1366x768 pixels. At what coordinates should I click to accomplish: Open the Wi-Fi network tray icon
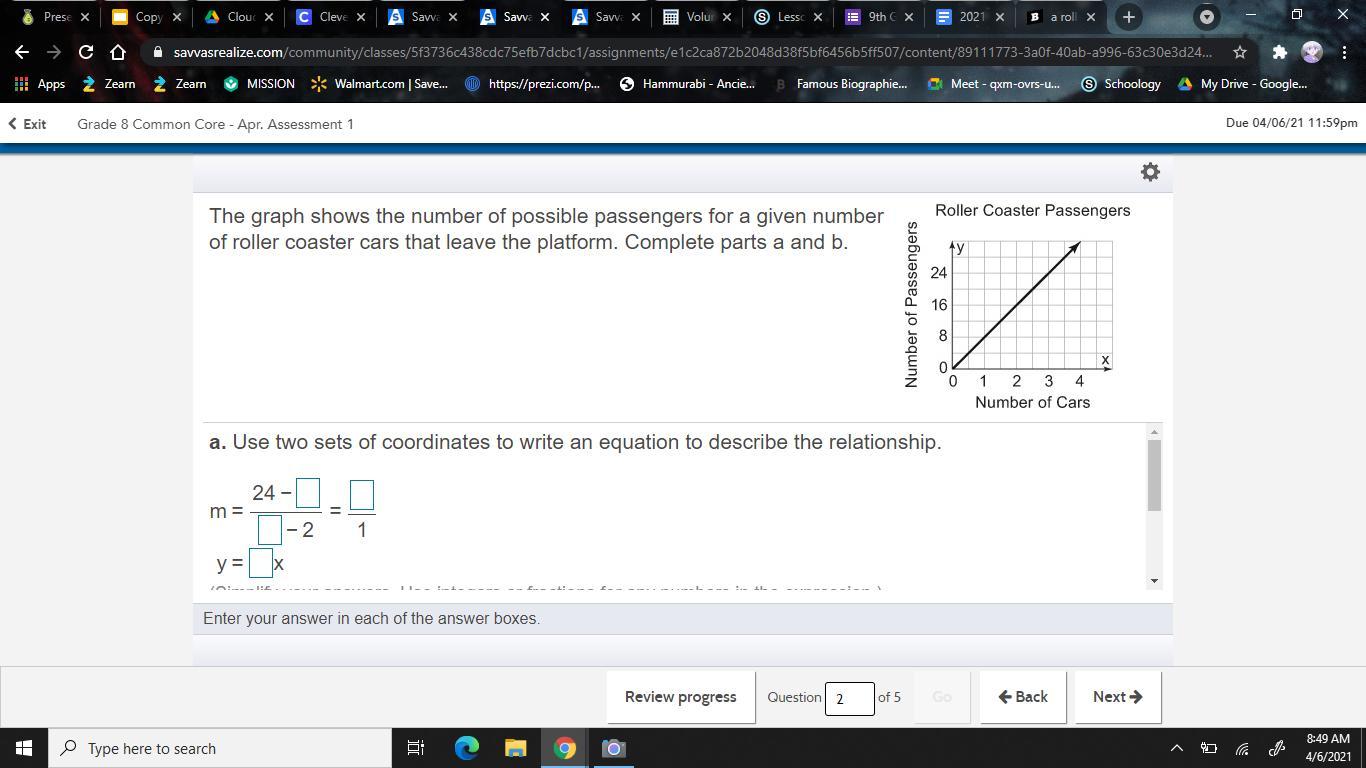pos(1242,748)
